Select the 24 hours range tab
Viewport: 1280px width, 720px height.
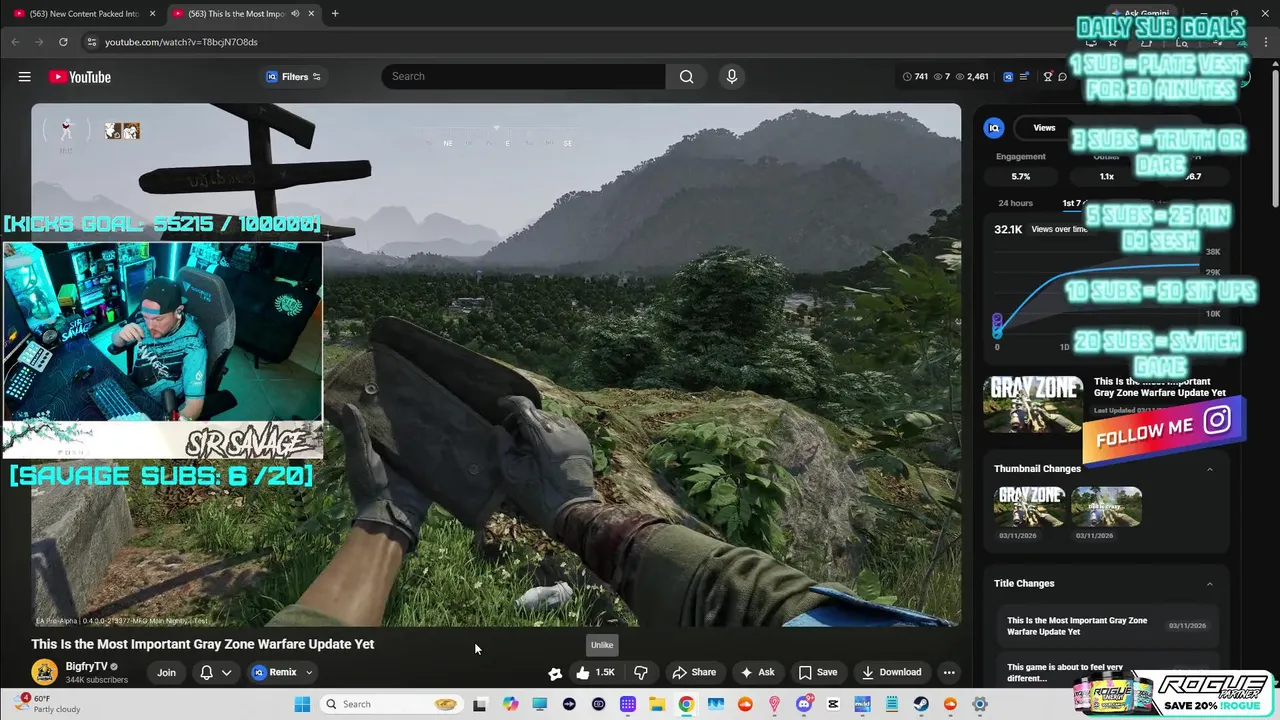[x=1015, y=203]
